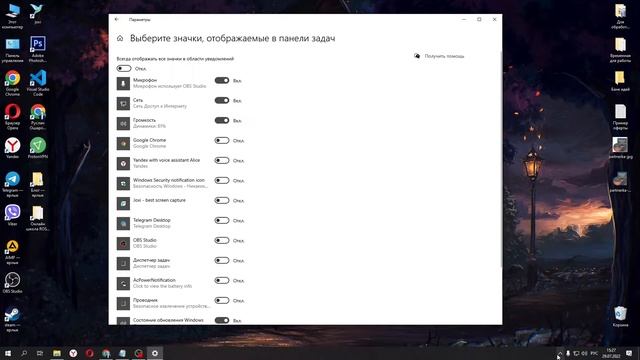Open Opera from the taskbar
640x360 pixels.
click(x=89, y=353)
